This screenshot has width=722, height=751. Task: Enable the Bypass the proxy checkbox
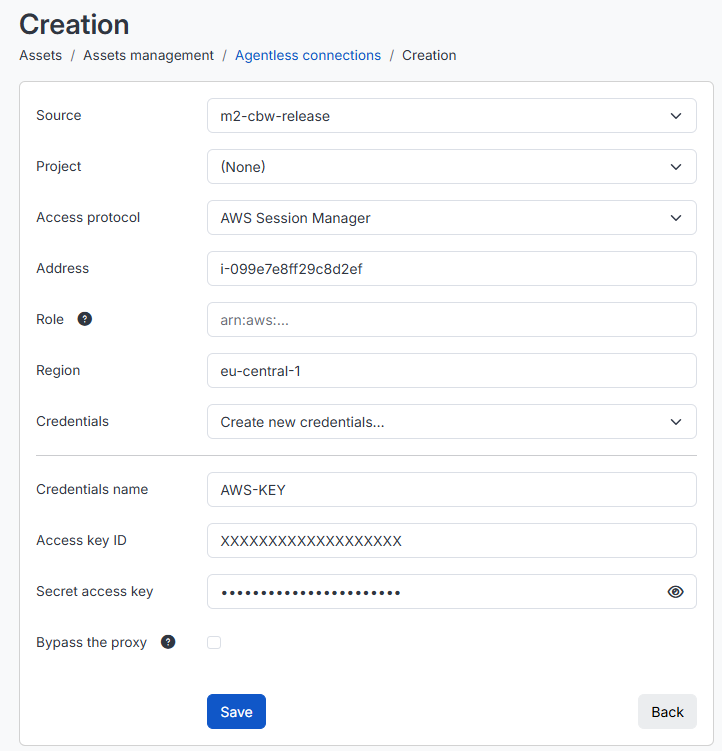pos(214,643)
